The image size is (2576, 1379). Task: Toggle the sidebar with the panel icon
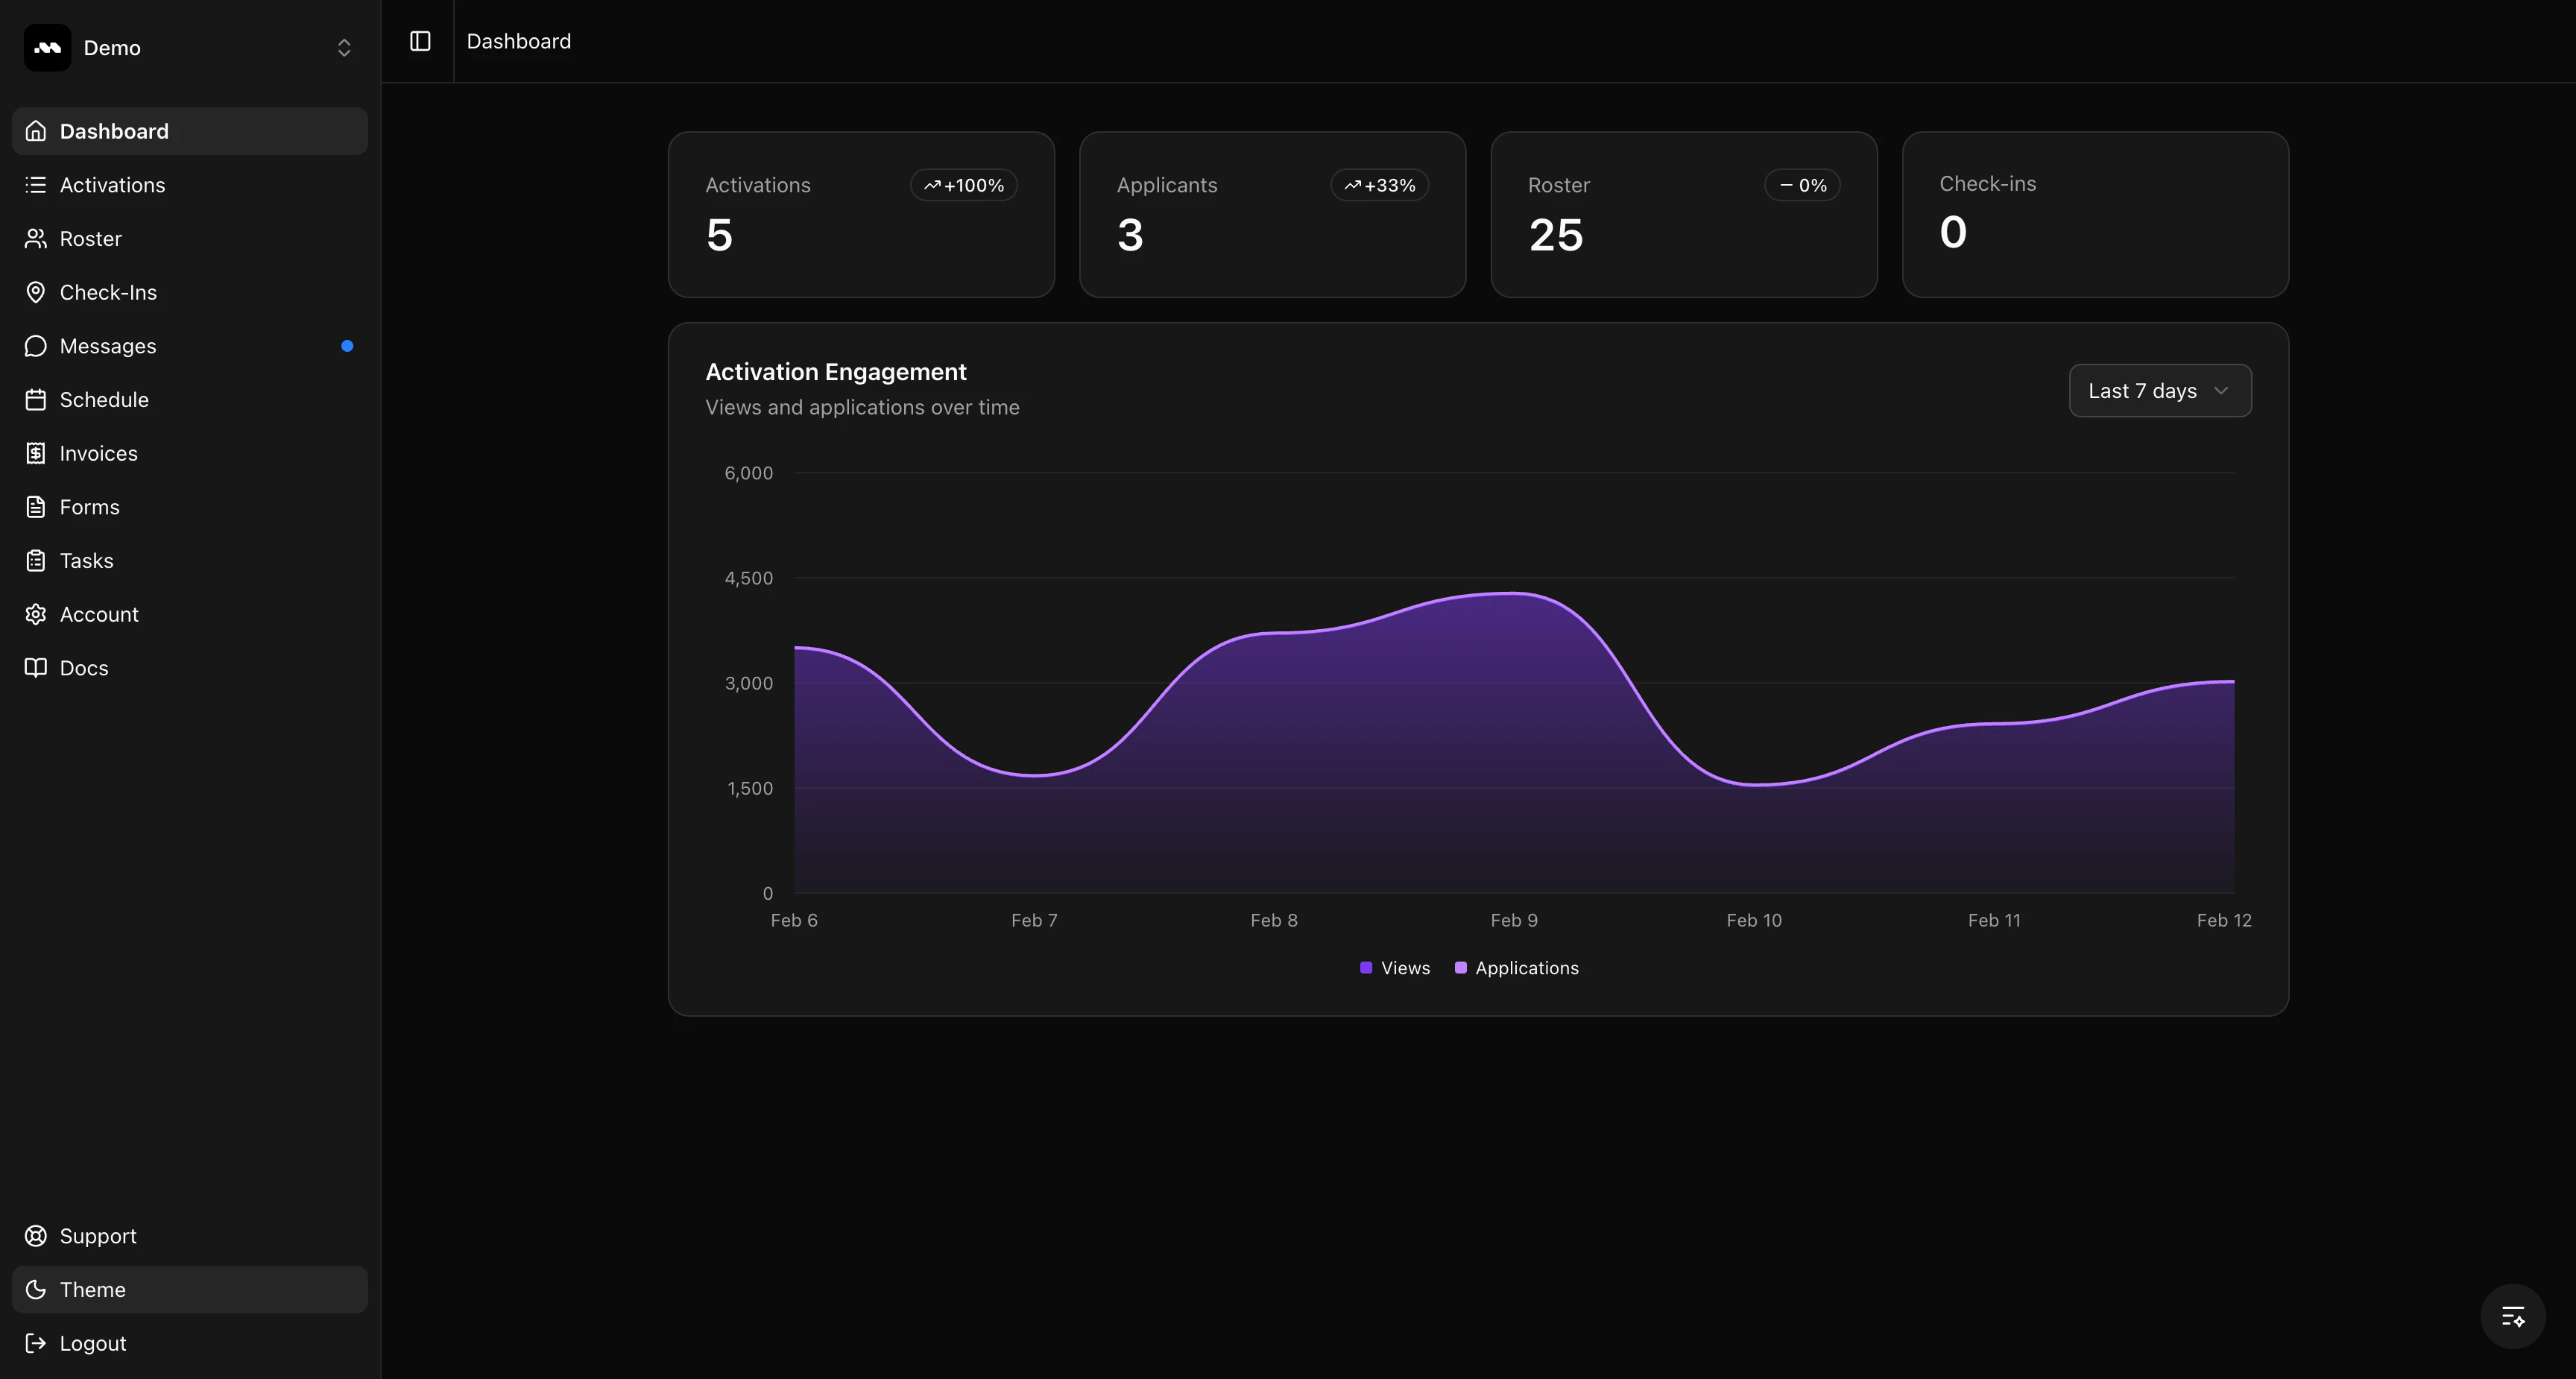pos(419,41)
